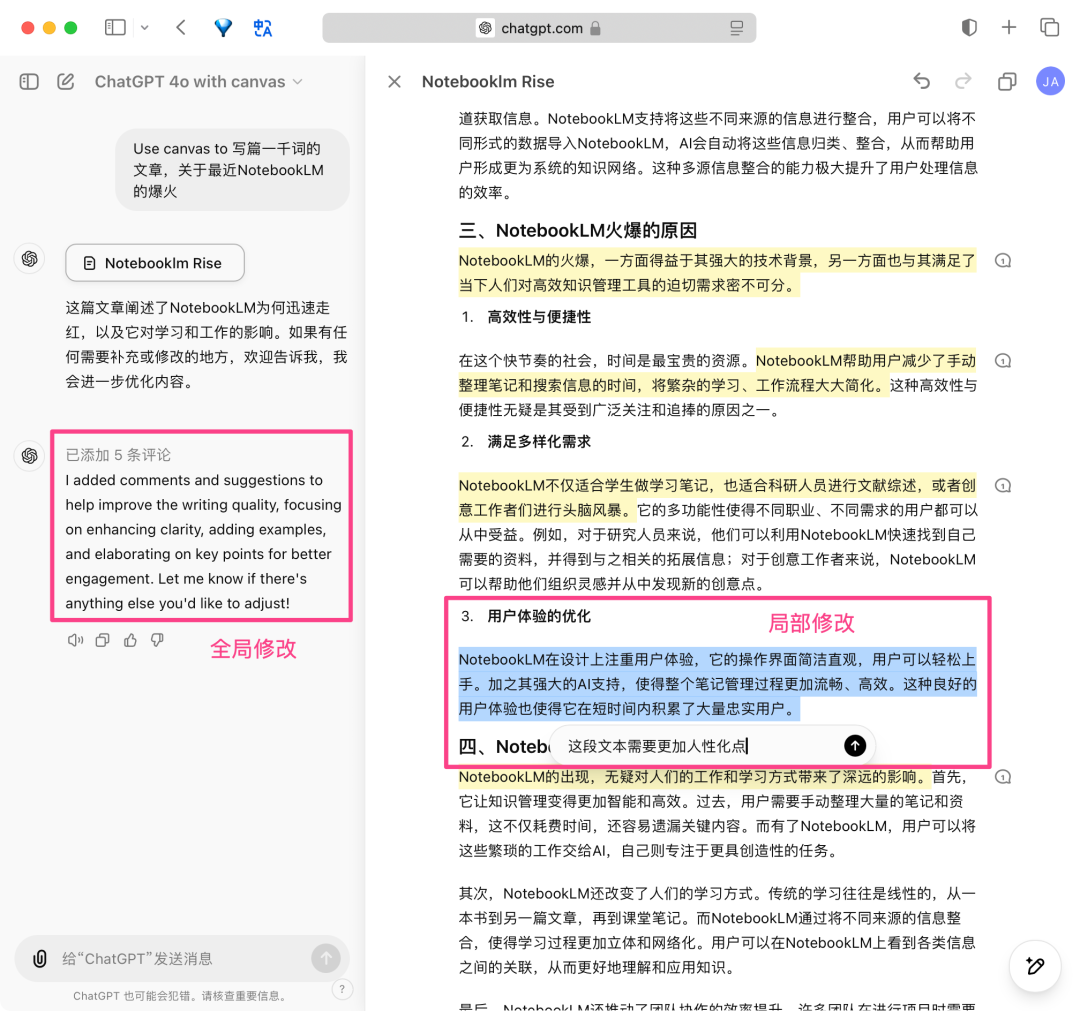
Task: Close the canvas with the X icon
Action: (x=395, y=82)
